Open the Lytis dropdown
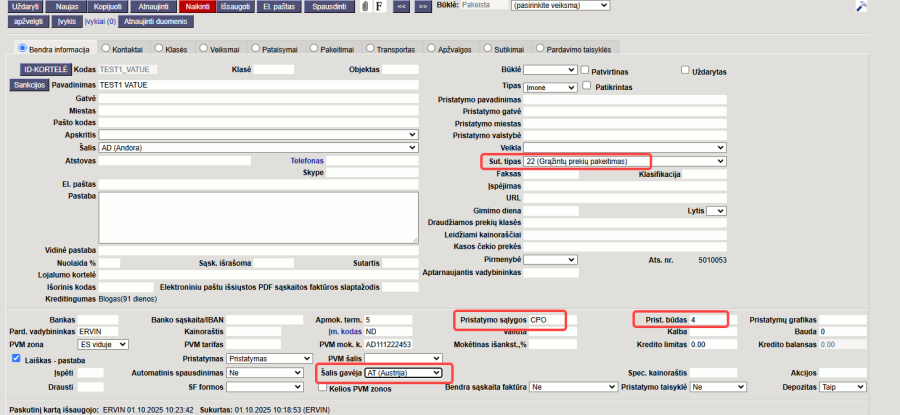Image resolution: width=900 pixels, height=415 pixels. coord(716,211)
